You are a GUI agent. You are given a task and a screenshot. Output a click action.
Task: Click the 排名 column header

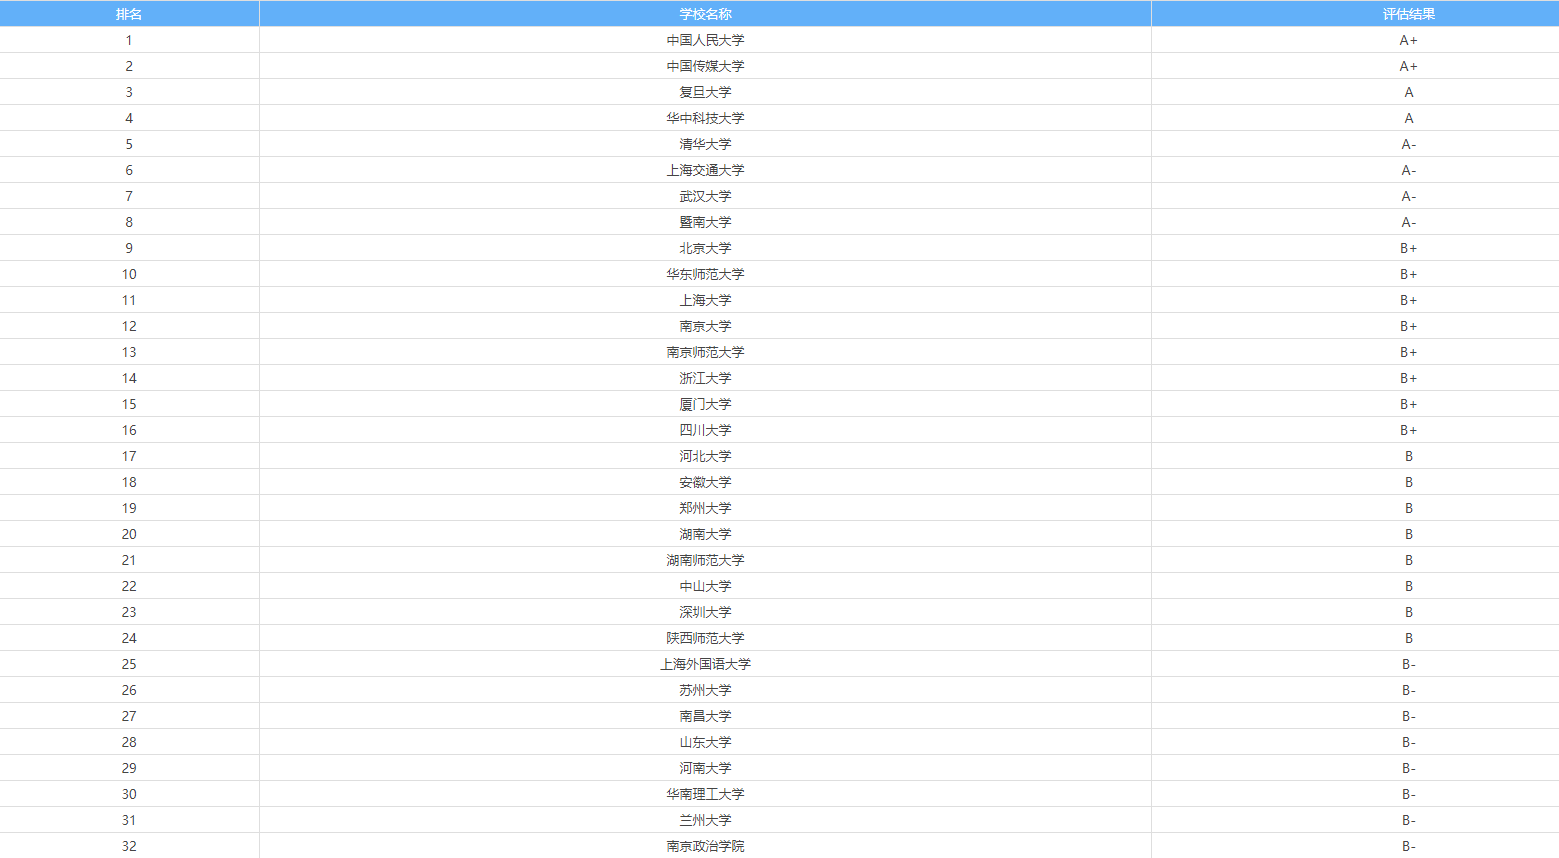(129, 14)
